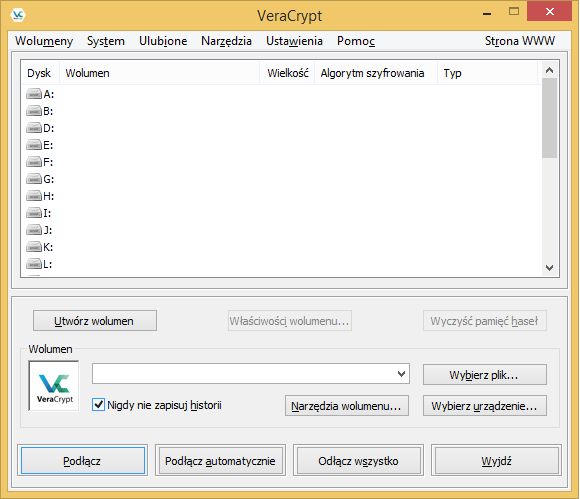The width and height of the screenshot is (580, 499).
Task: Click Odłącz wszystko button
Action: (x=358, y=461)
